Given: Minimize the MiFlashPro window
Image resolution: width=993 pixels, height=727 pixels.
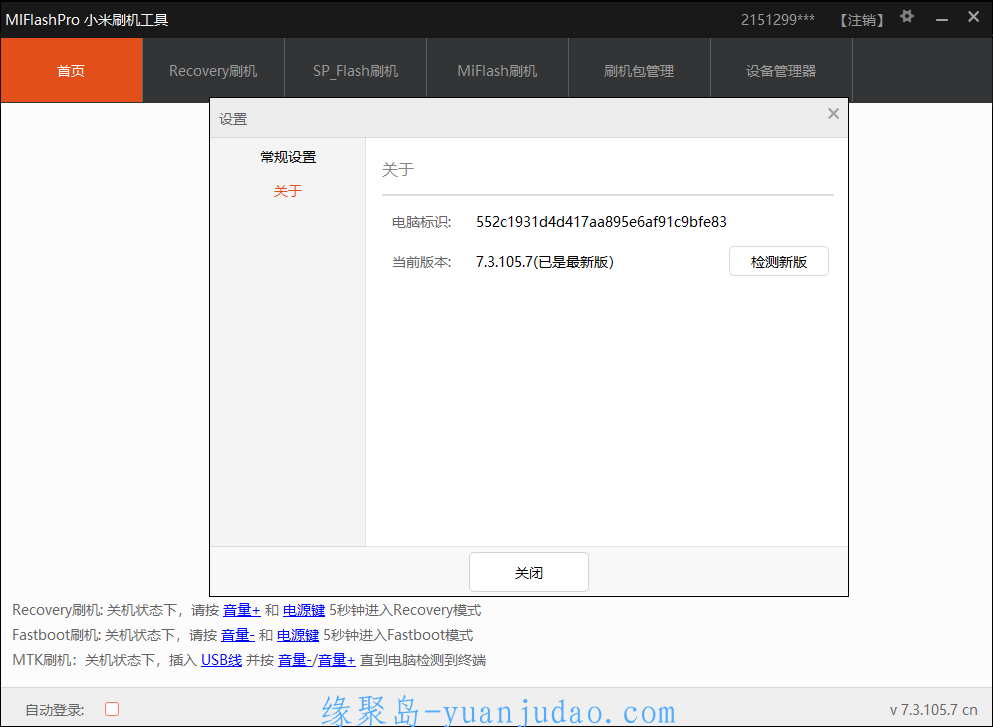Looking at the screenshot, I should pos(942,20).
